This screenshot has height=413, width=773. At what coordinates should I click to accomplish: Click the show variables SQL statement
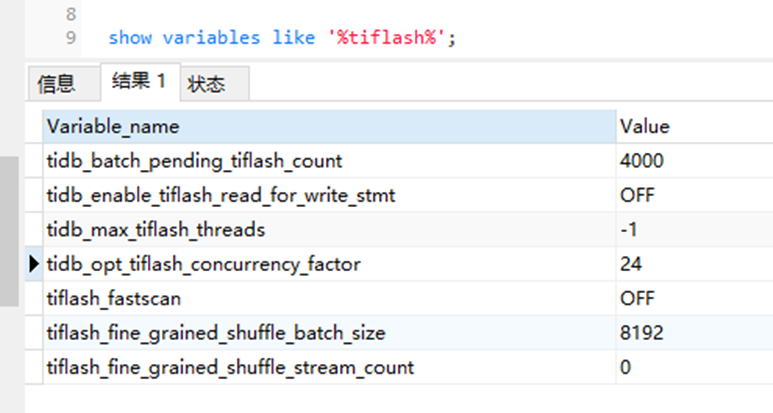283,38
